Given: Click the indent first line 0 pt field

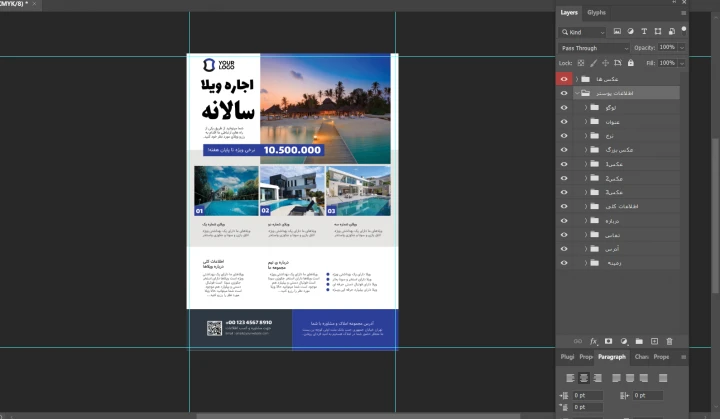Looking at the screenshot, I should pos(587,407).
